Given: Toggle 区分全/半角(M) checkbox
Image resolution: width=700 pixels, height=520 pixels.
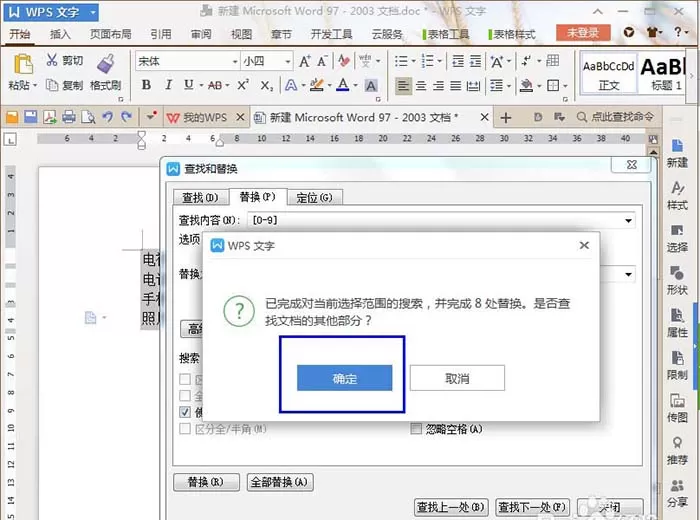Looking at the screenshot, I should pos(185,429).
